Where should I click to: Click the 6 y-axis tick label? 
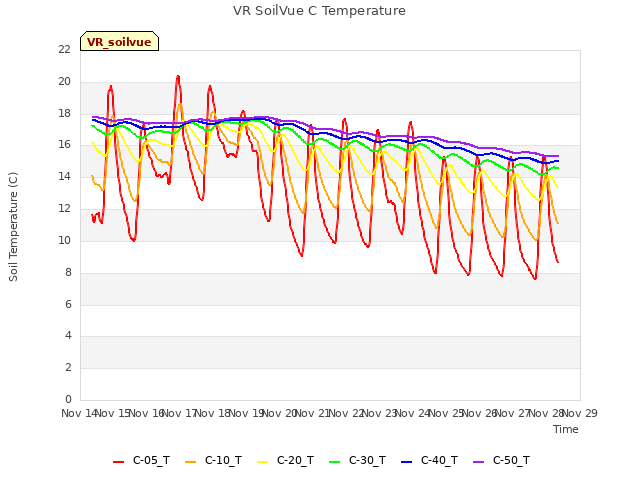tap(68, 304)
